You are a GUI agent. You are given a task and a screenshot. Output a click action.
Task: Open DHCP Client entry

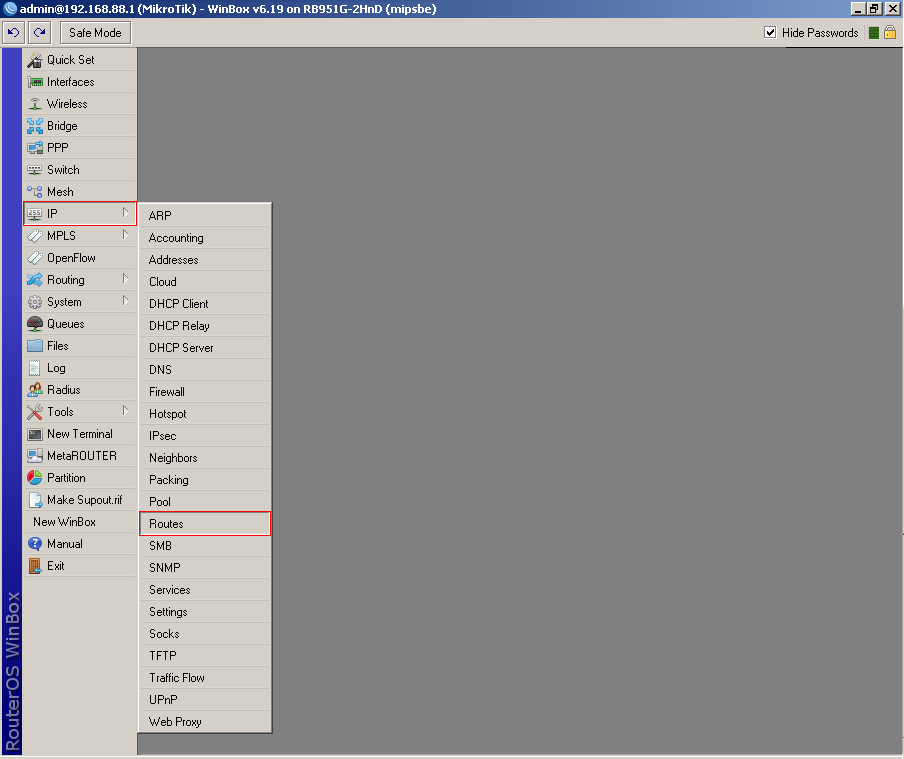coord(205,303)
